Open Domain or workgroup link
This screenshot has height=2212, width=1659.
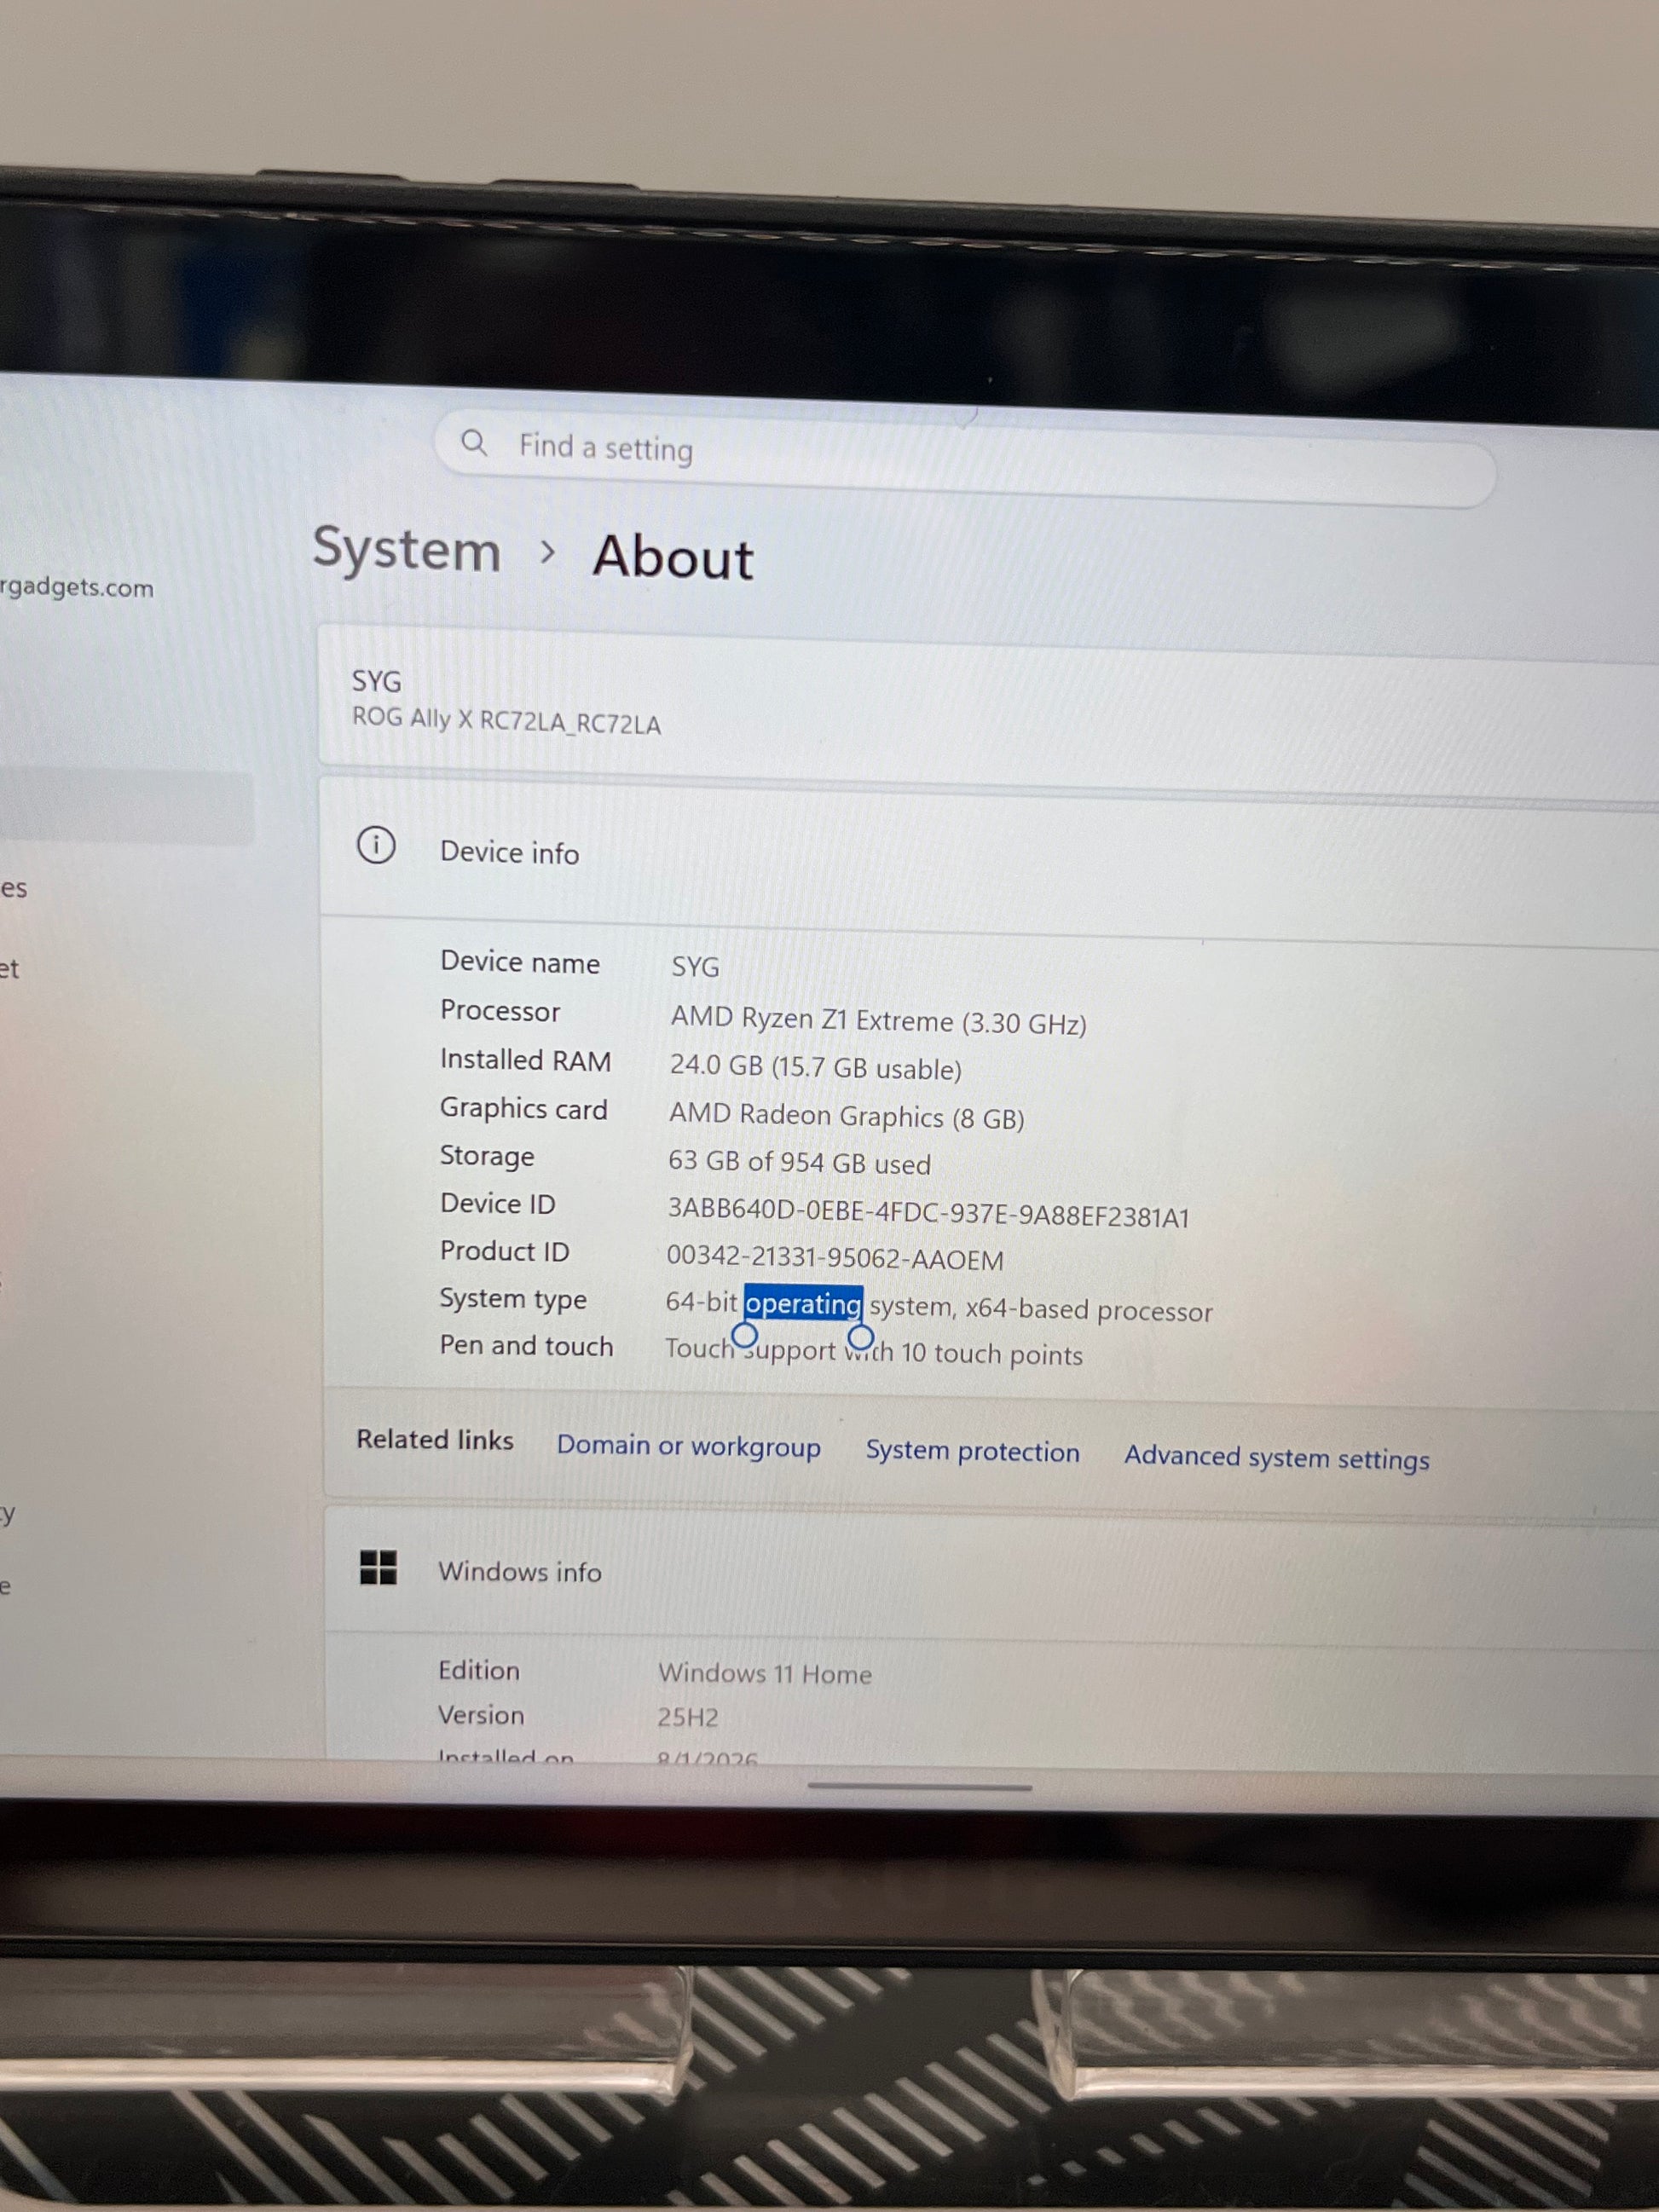pyautogui.click(x=689, y=1446)
